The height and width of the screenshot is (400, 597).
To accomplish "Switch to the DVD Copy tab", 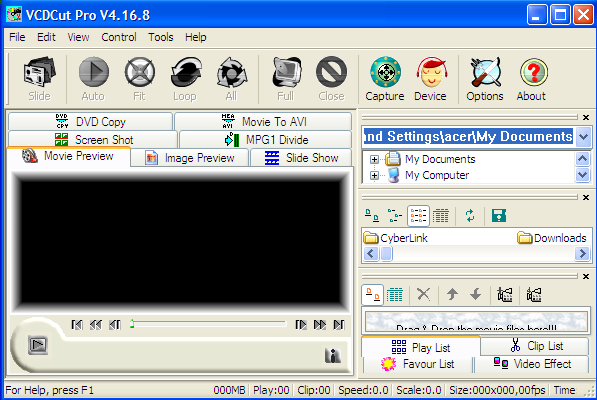I will [90, 121].
